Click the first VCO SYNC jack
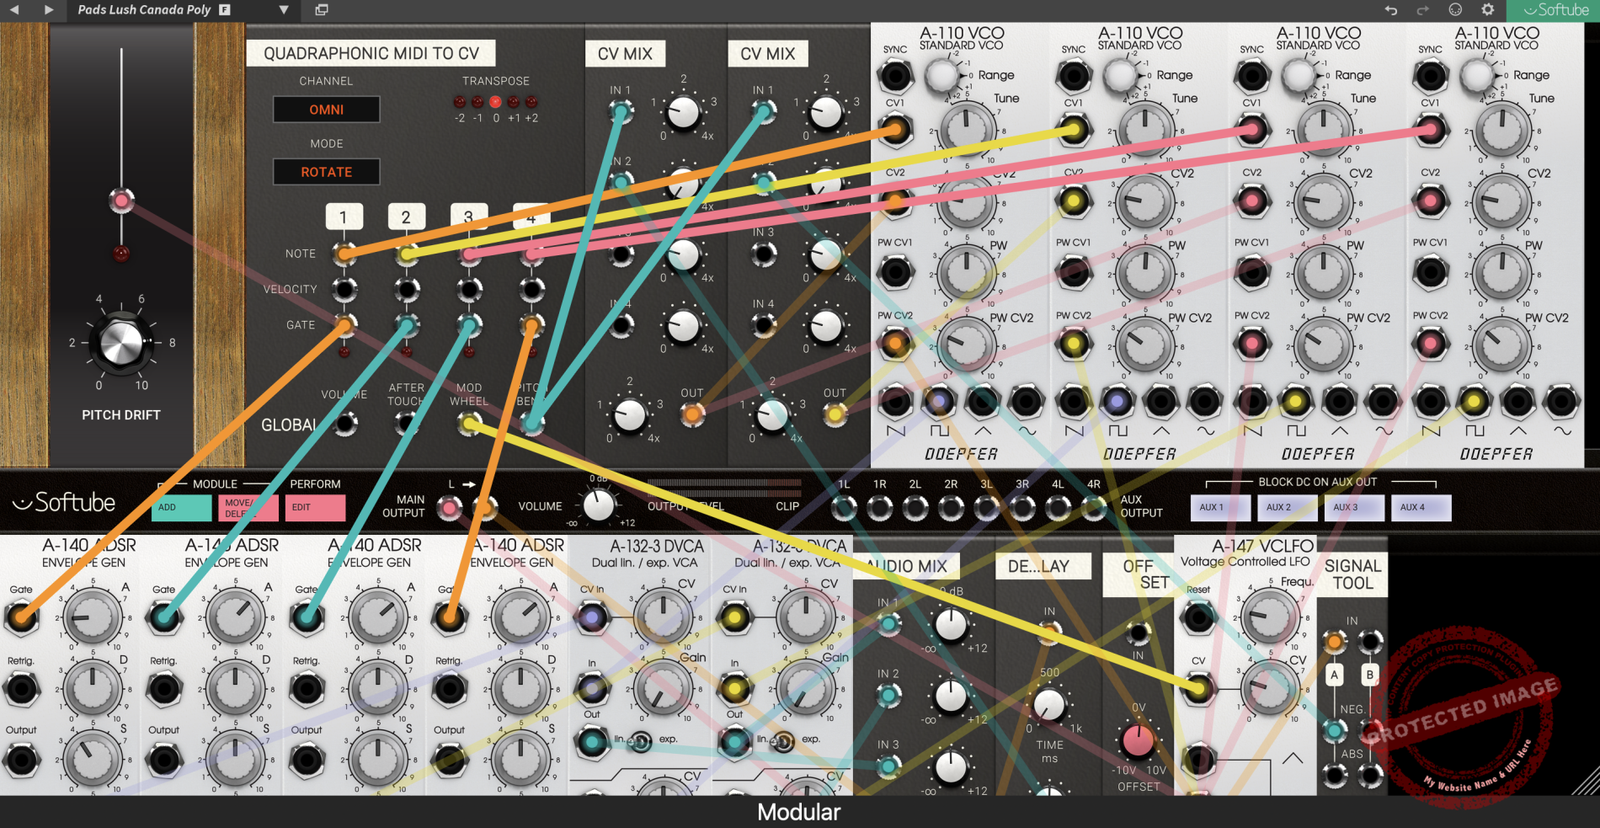The height and width of the screenshot is (828, 1600). [895, 75]
